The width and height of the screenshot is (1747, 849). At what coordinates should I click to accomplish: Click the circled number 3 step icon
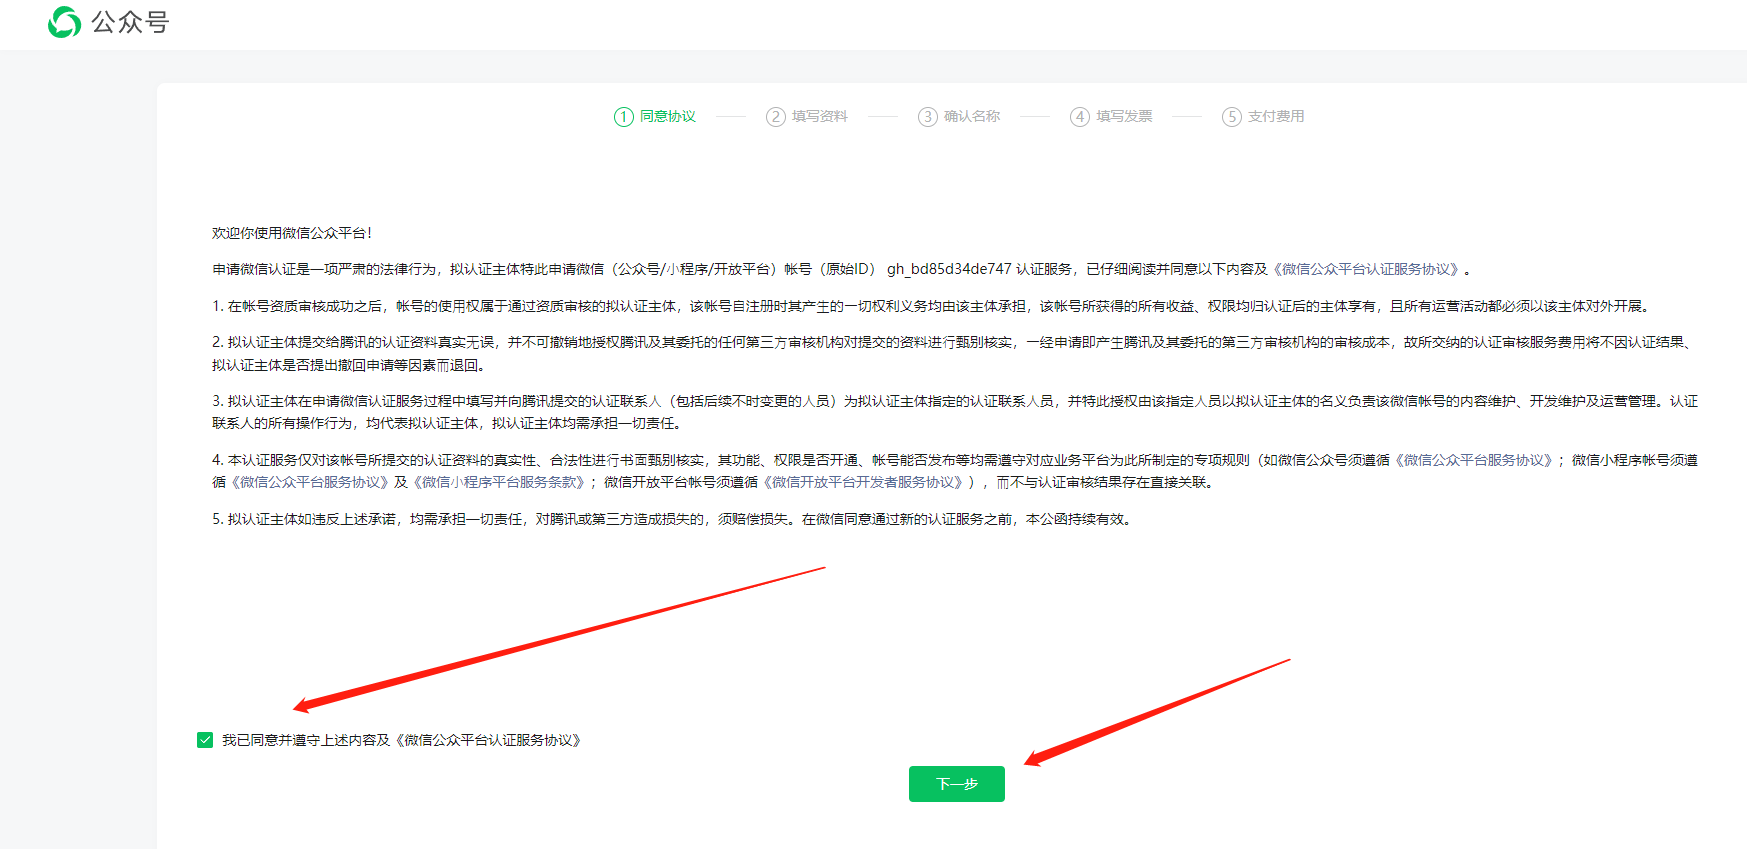click(928, 117)
